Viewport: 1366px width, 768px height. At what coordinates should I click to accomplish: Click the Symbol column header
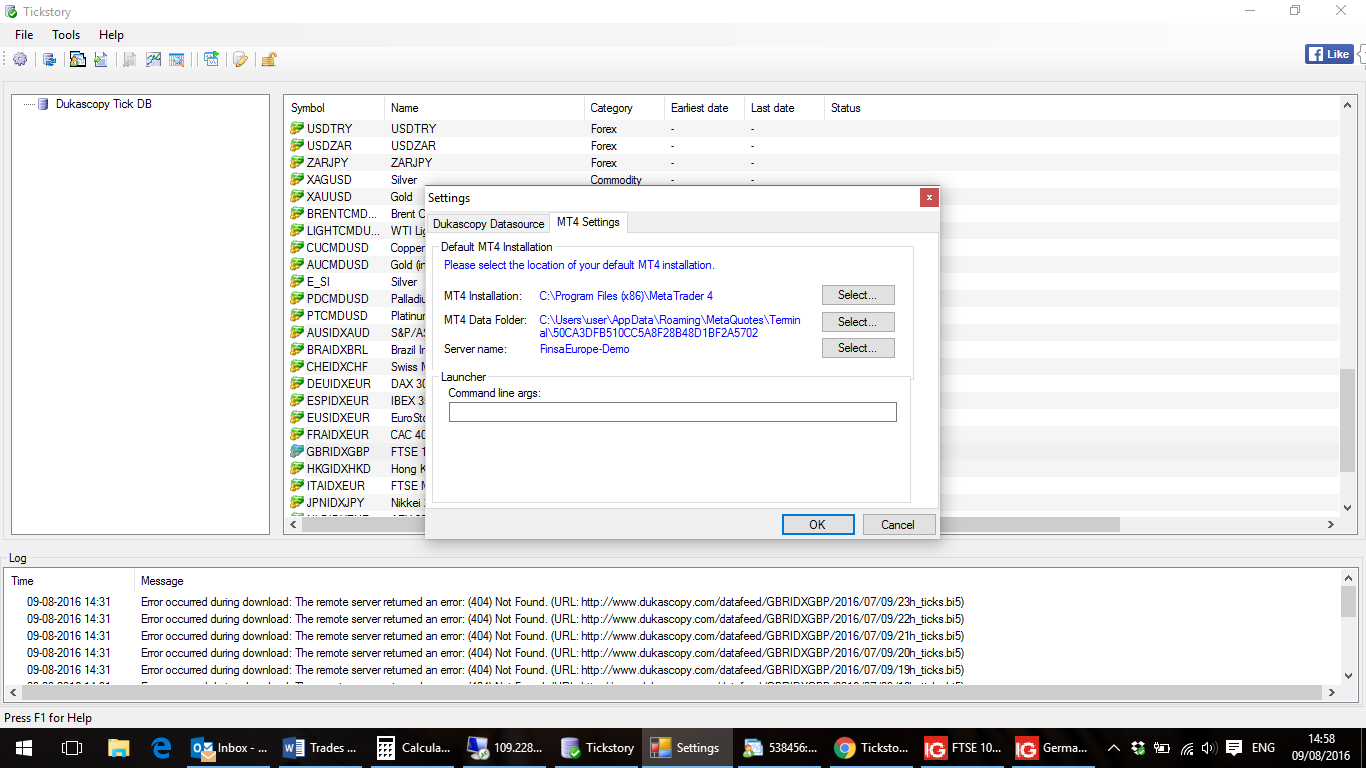click(x=335, y=108)
